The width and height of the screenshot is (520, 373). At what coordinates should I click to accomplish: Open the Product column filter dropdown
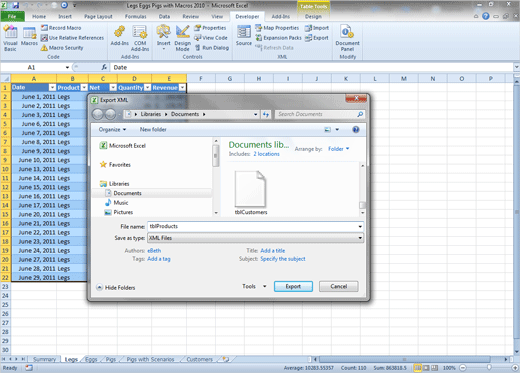click(84, 88)
